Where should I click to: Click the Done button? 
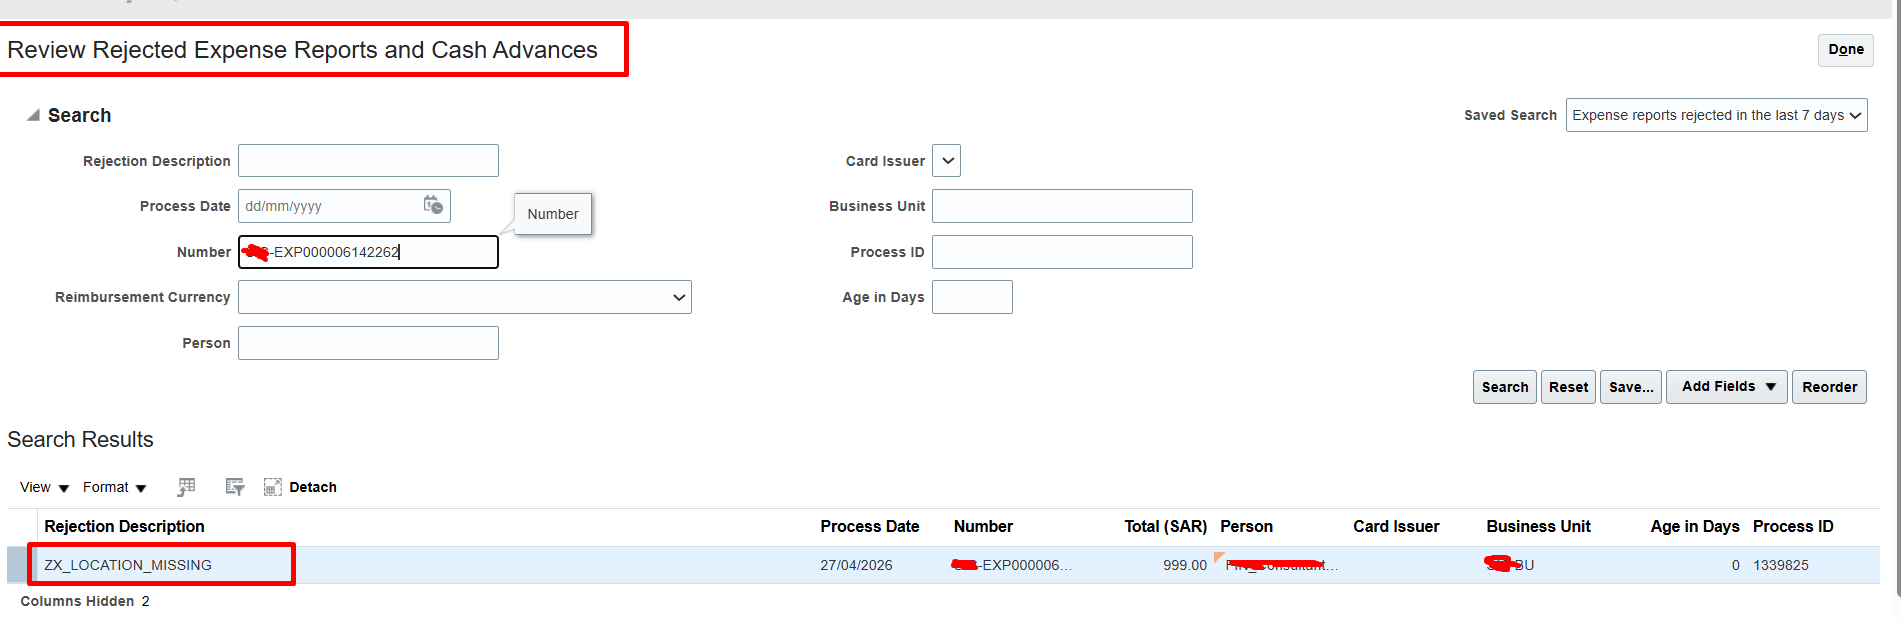[x=1845, y=50]
